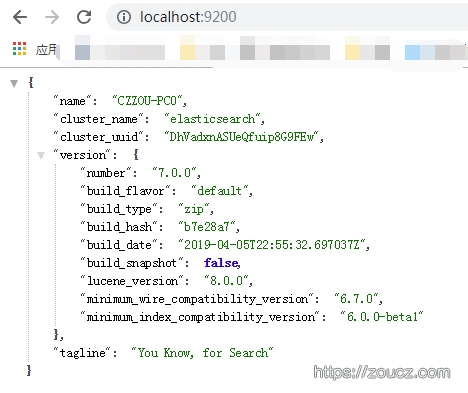Image resolution: width=468 pixels, height=393 pixels.
Task: Select the value "You Know, for Search"
Action: (x=202, y=353)
